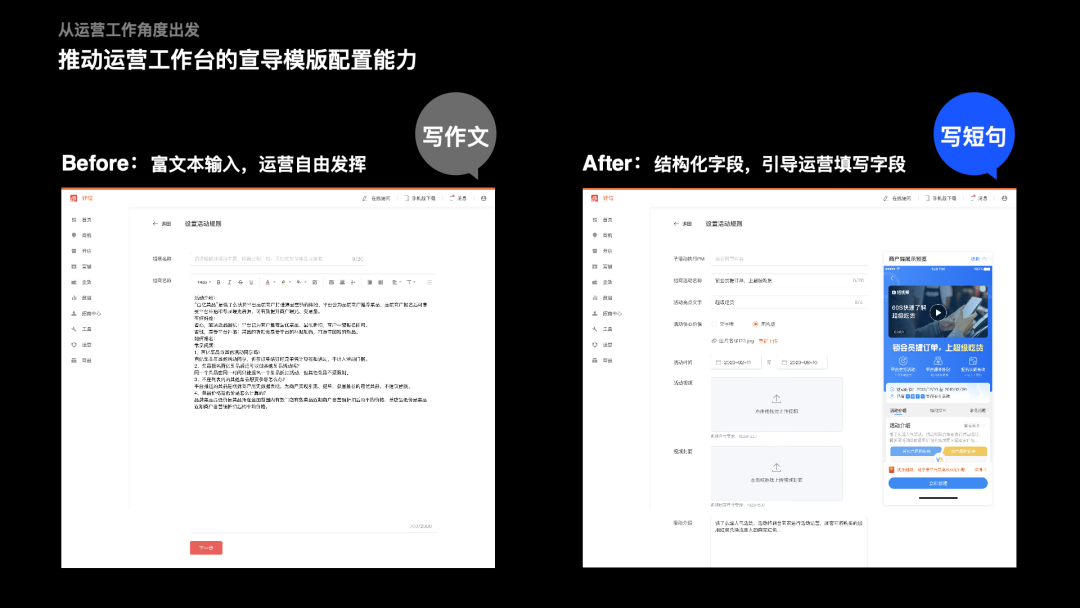Click shield icon in Before sidebar
The height and width of the screenshot is (608, 1080).
pyautogui.click(x=74, y=345)
